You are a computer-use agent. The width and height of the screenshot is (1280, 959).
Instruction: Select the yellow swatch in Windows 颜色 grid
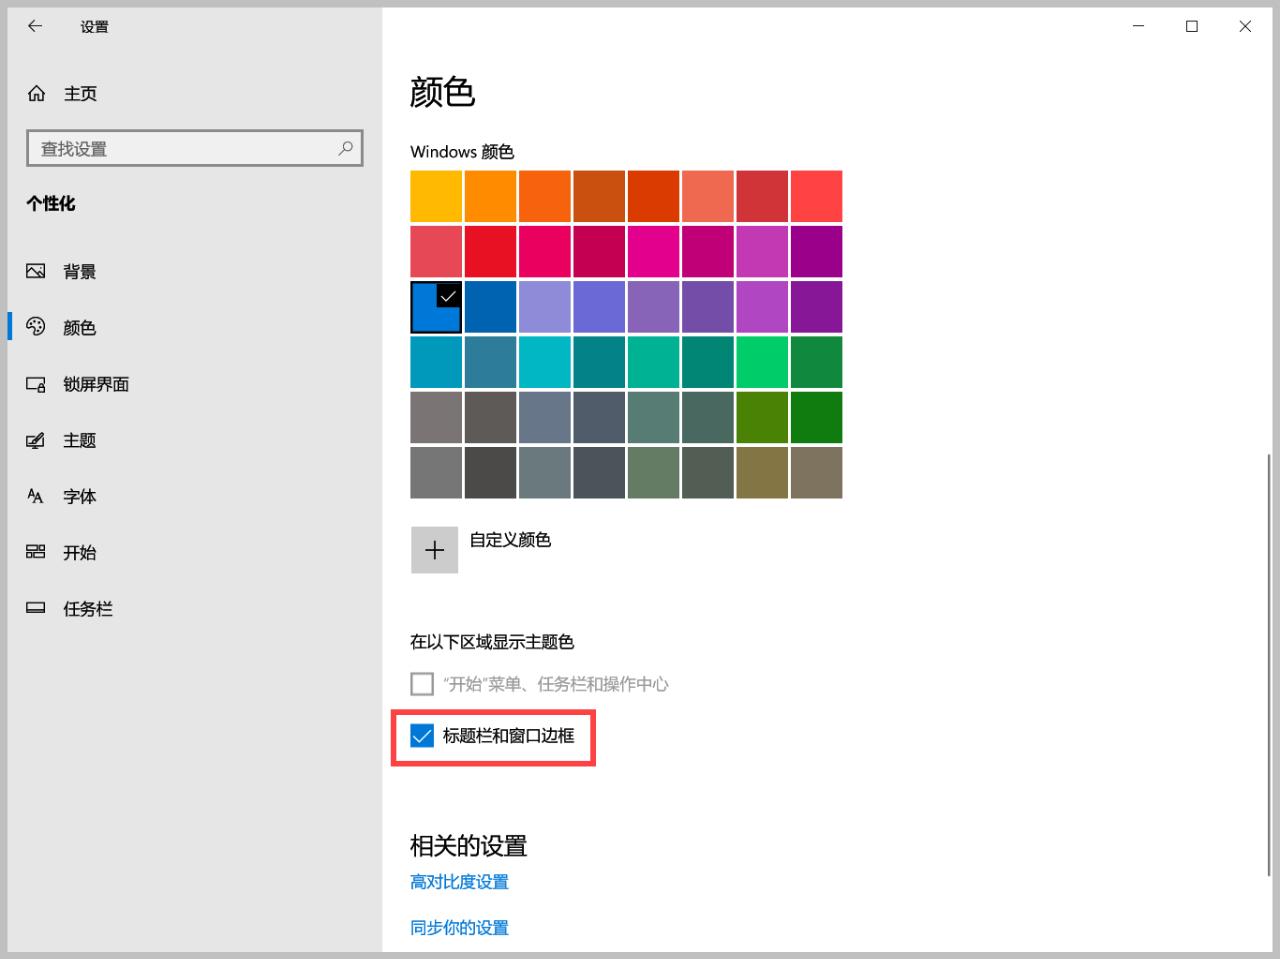click(436, 195)
